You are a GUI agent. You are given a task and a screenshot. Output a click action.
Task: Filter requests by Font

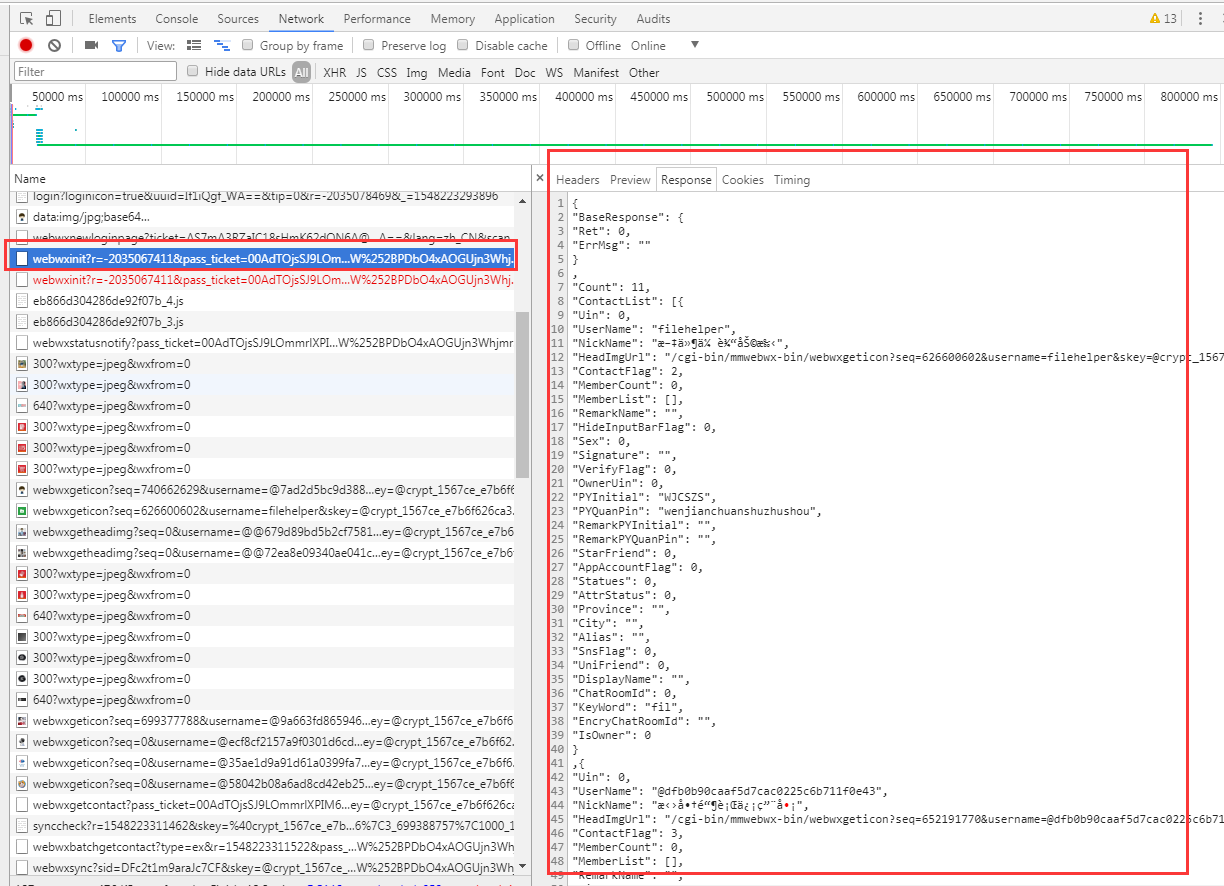492,72
